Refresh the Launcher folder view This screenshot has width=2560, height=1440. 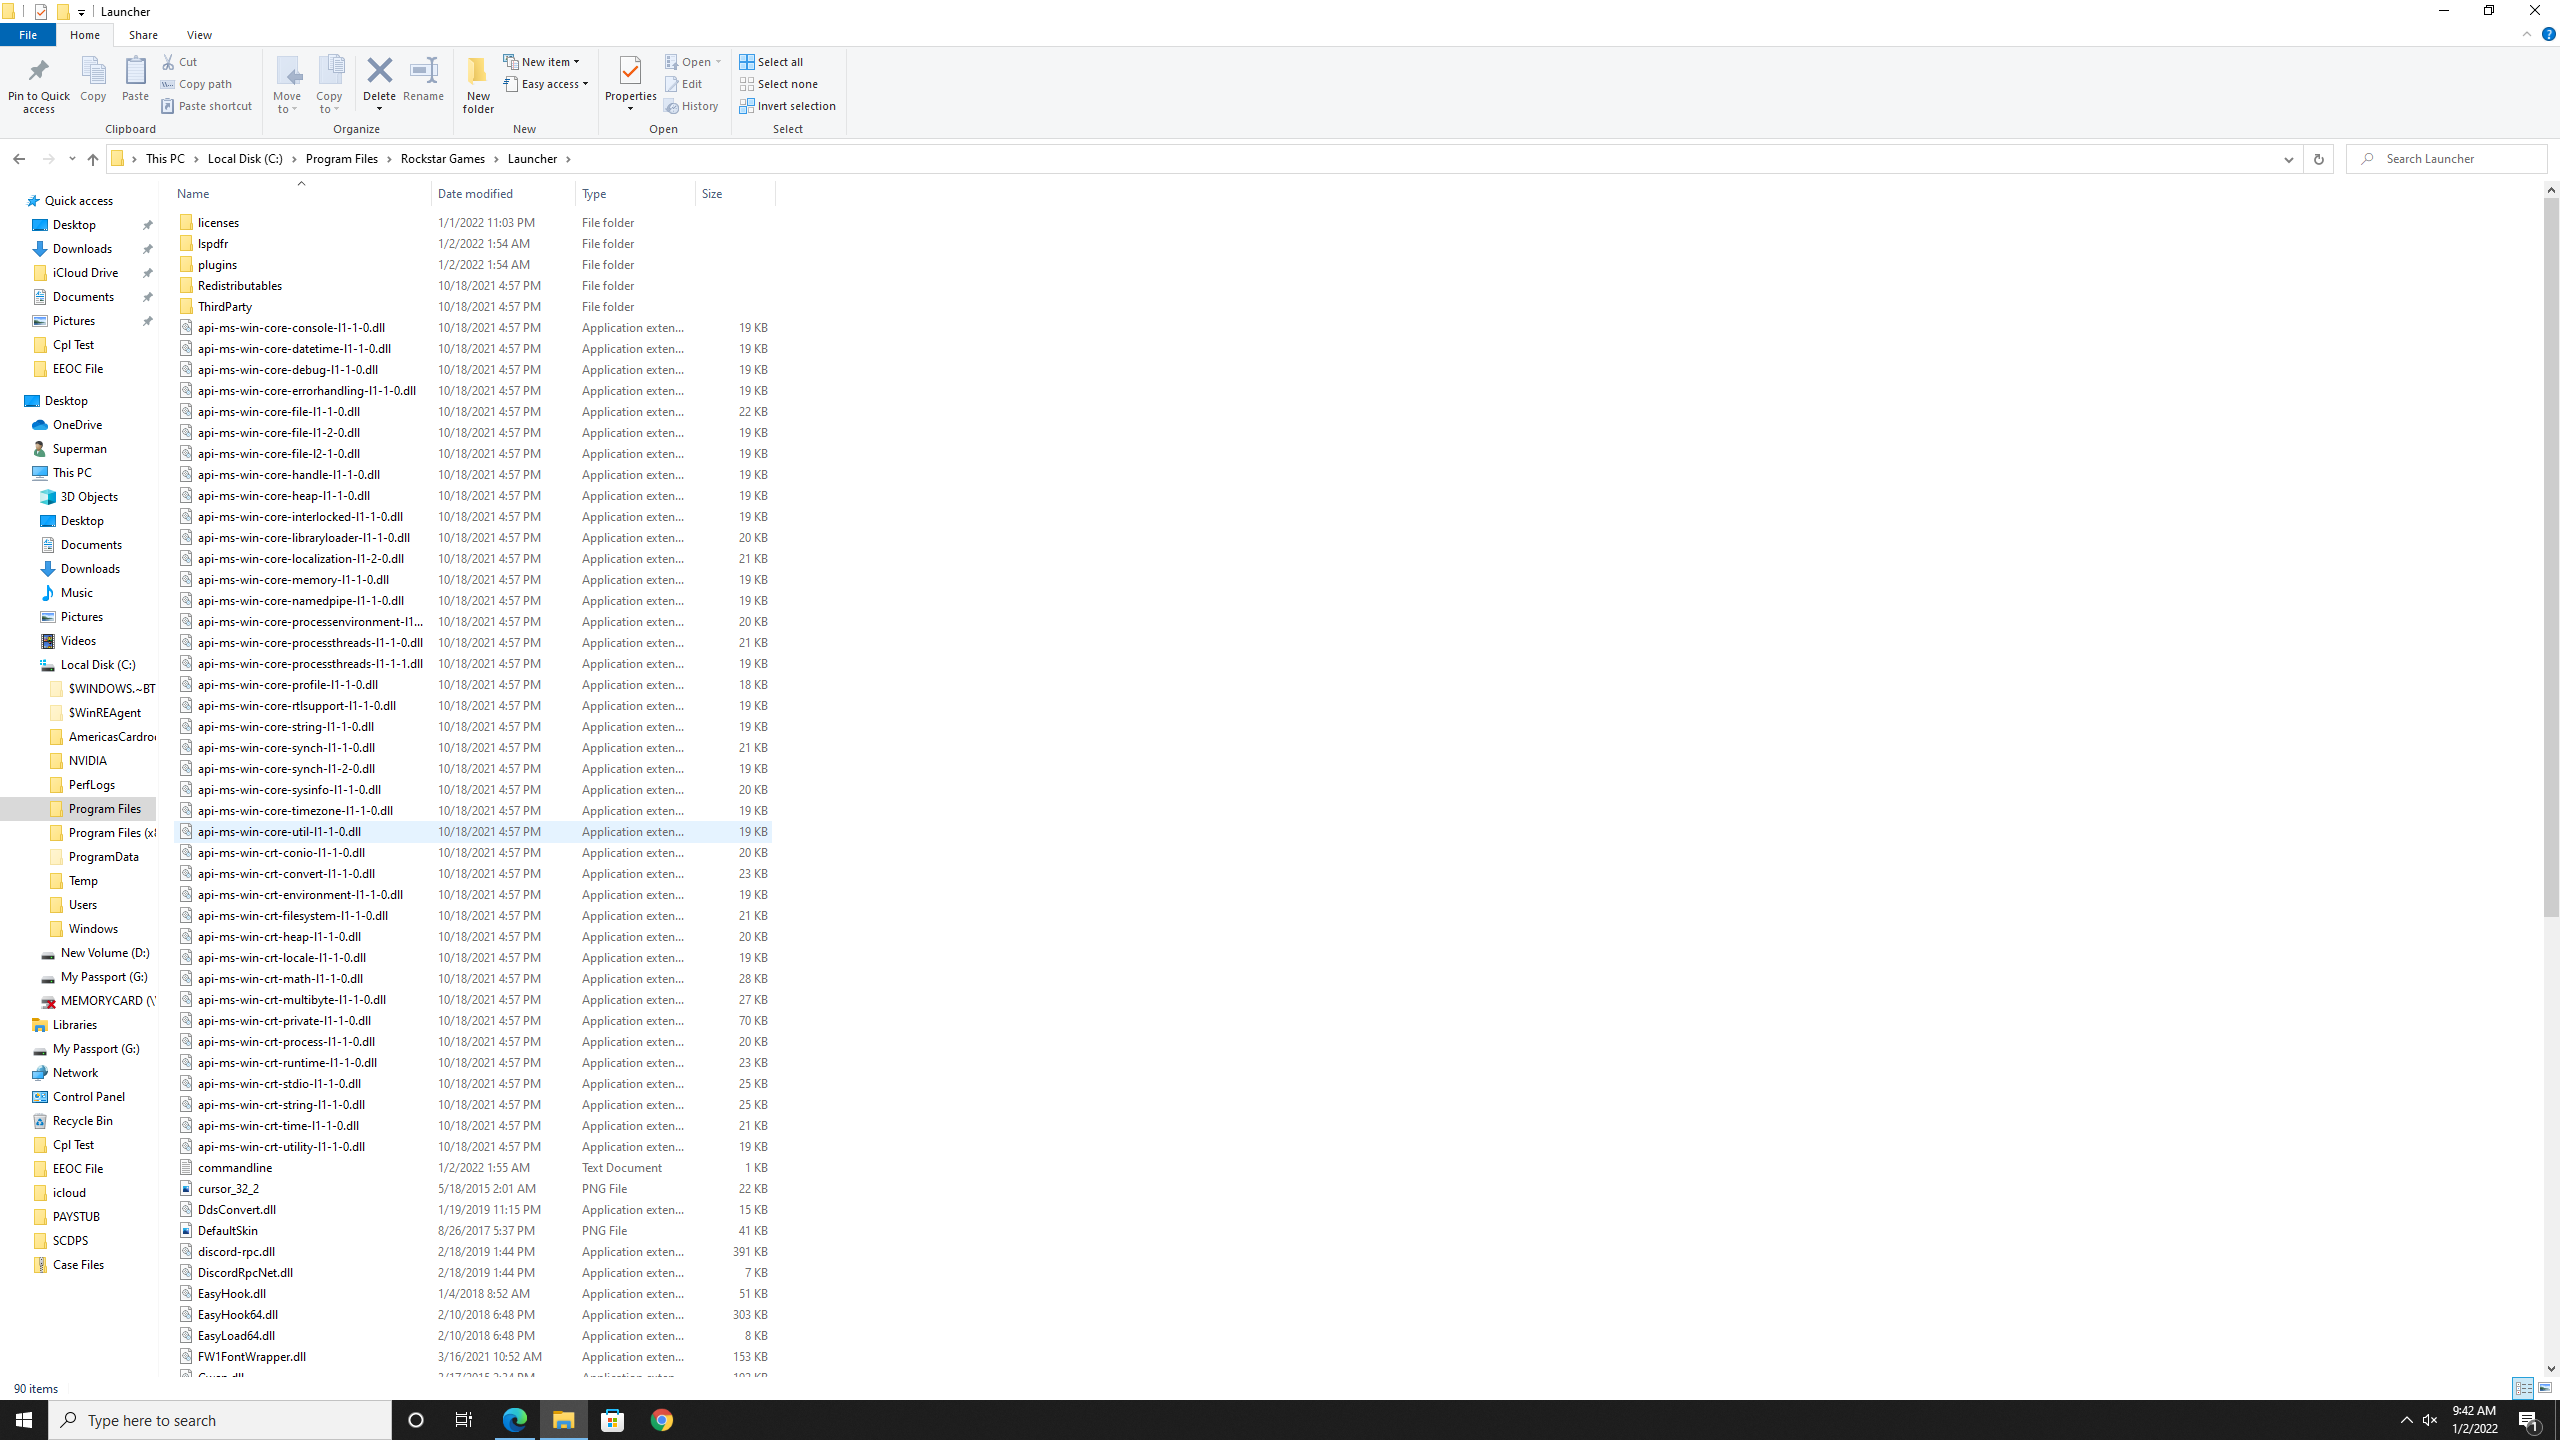[2318, 159]
